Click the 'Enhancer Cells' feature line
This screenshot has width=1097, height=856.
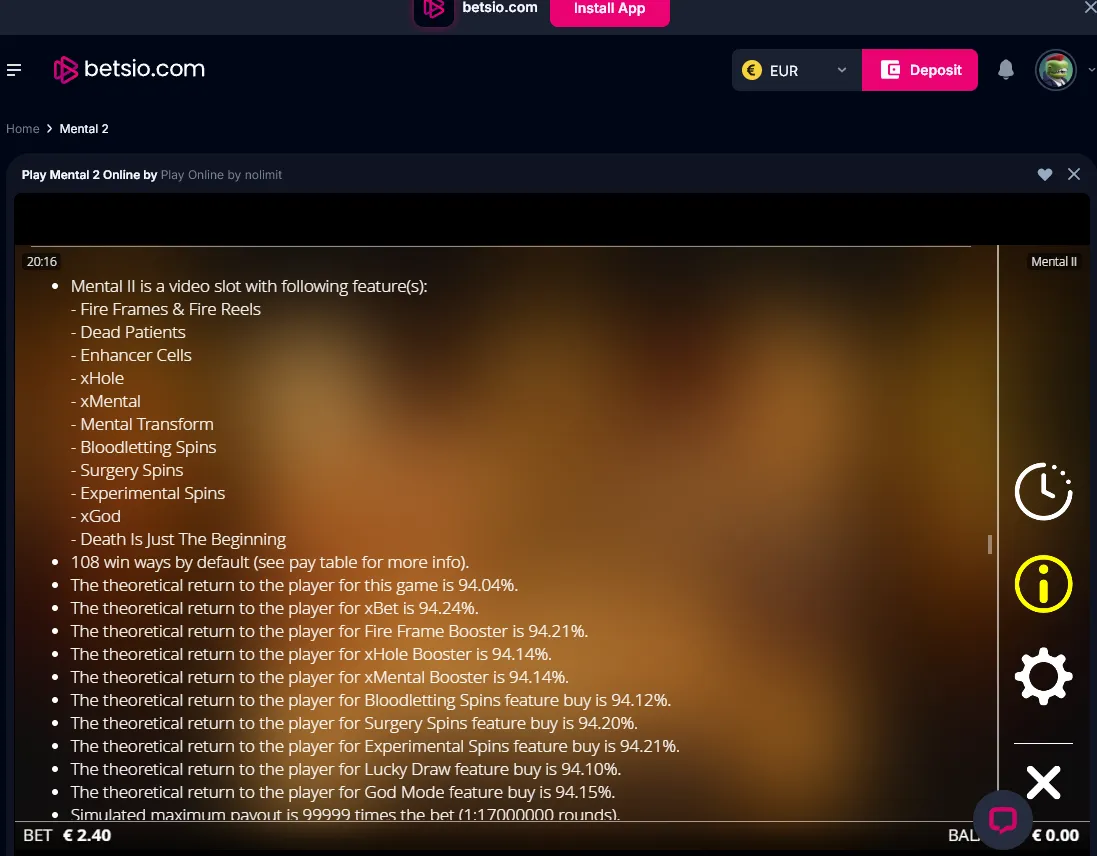click(x=131, y=355)
